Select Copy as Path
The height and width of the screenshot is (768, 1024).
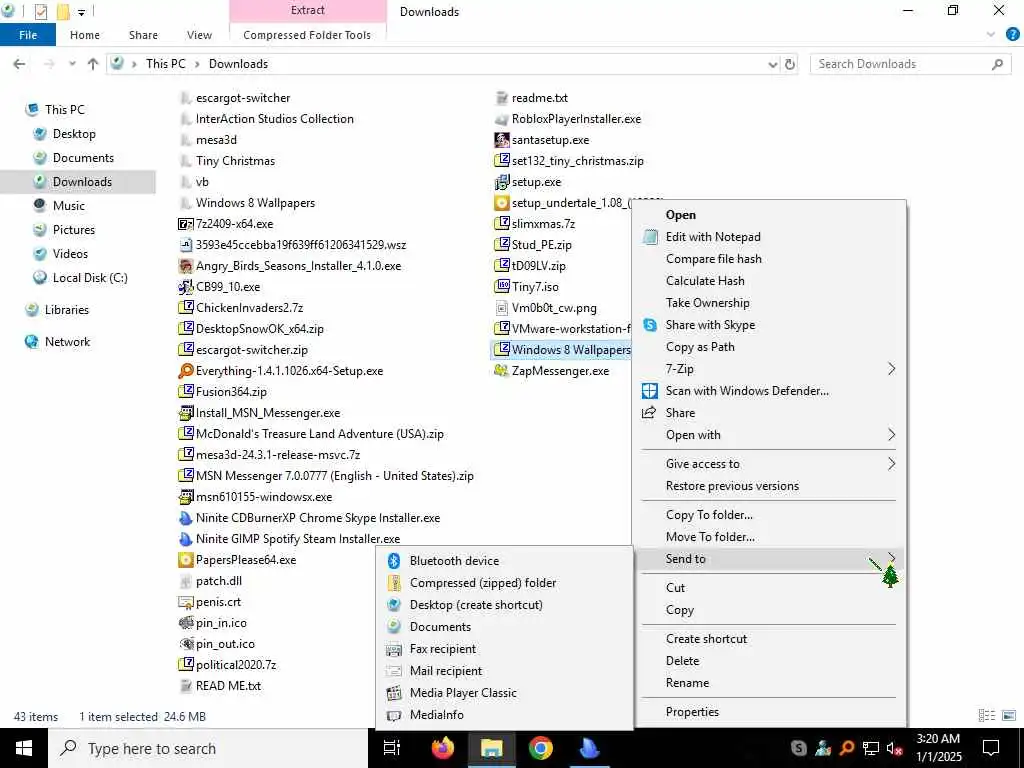point(700,347)
